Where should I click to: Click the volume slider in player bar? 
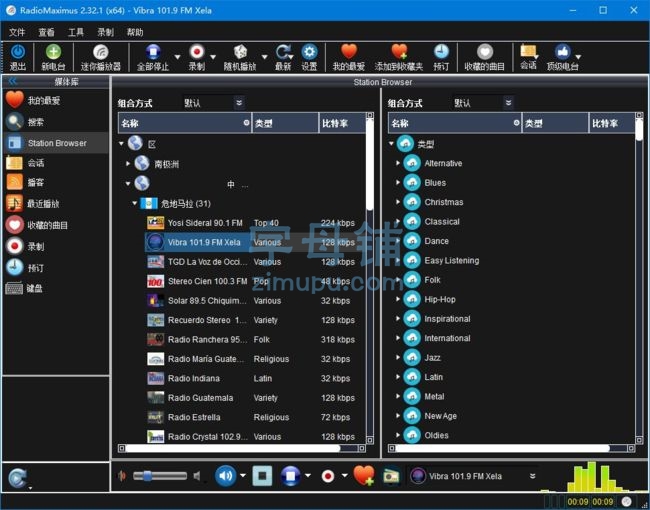160,476
